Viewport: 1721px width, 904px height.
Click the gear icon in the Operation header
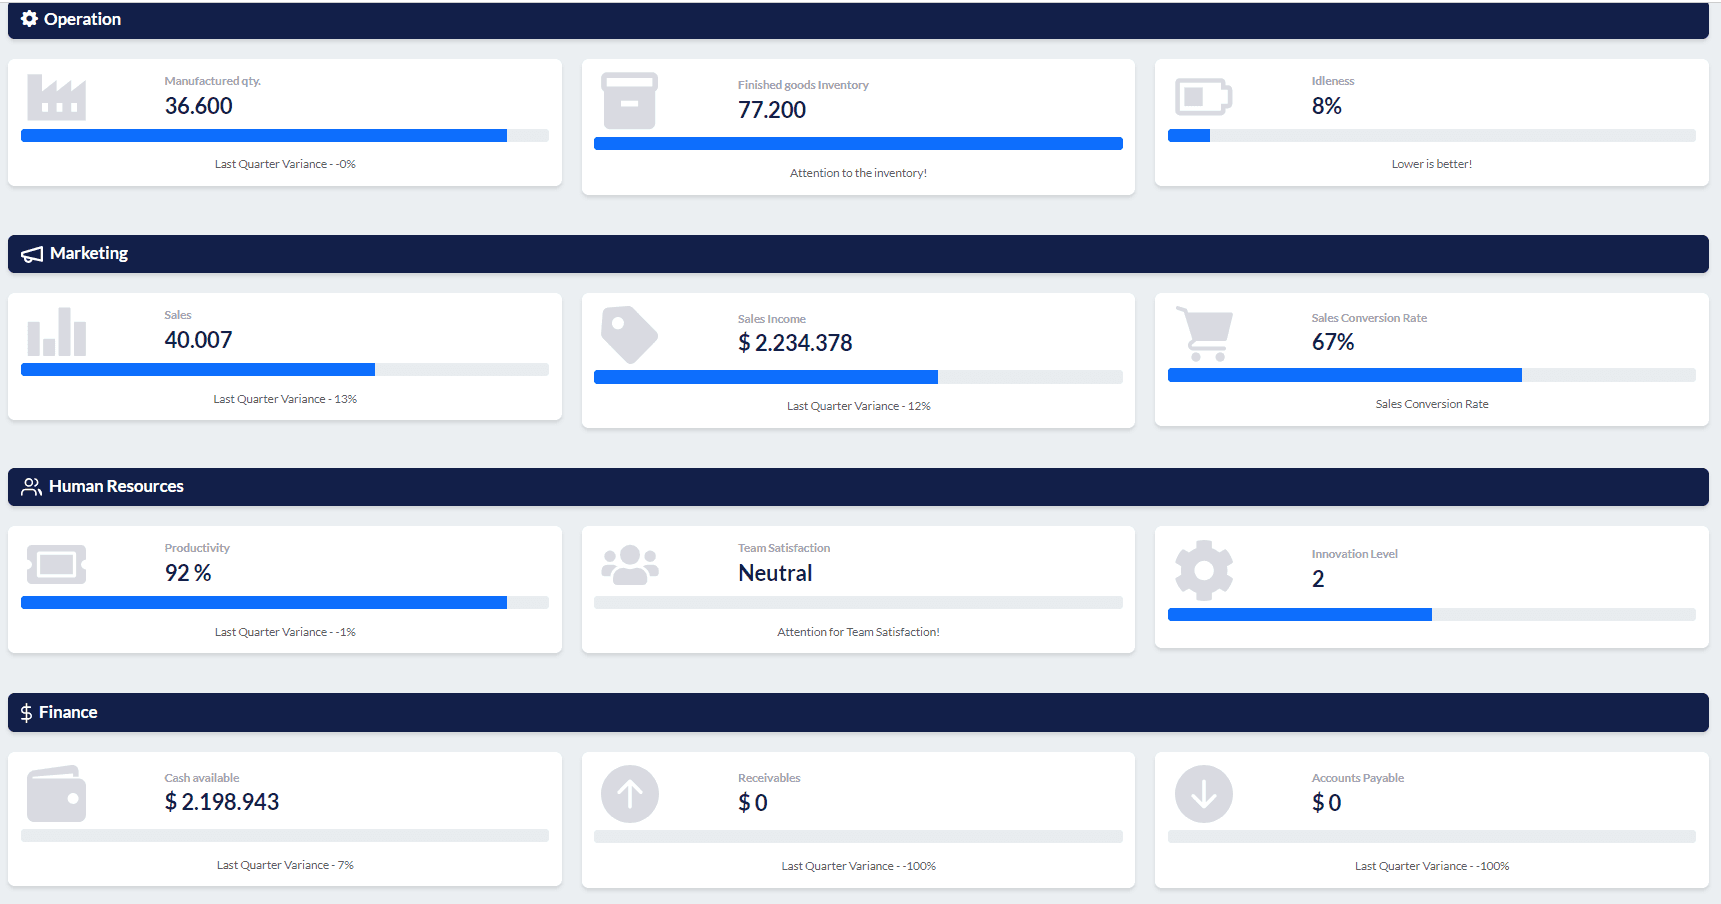click(29, 19)
